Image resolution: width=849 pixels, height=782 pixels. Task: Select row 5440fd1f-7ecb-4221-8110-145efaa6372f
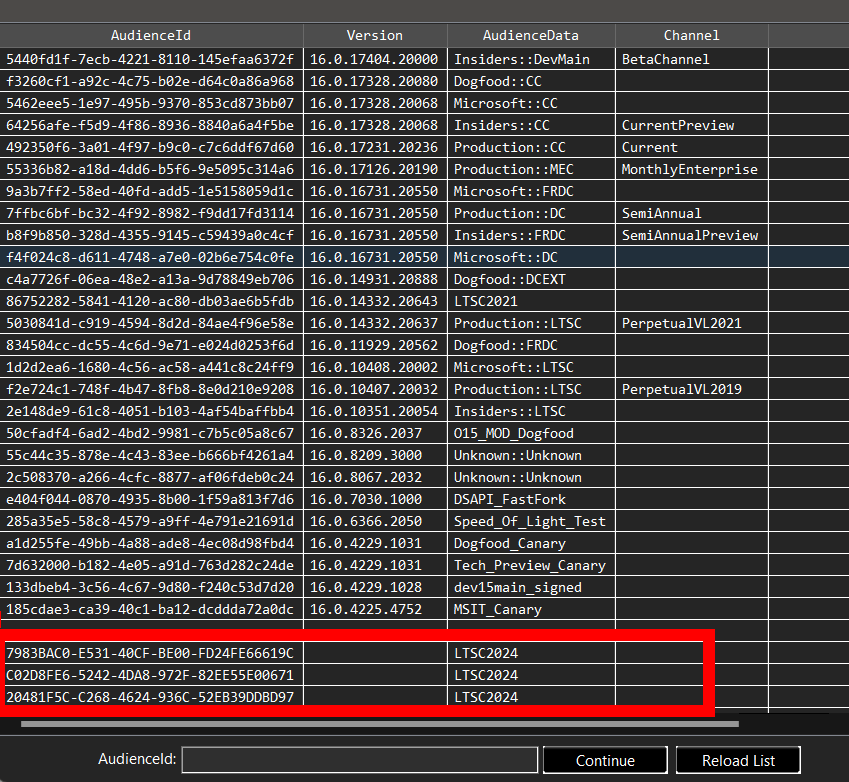pos(424,59)
